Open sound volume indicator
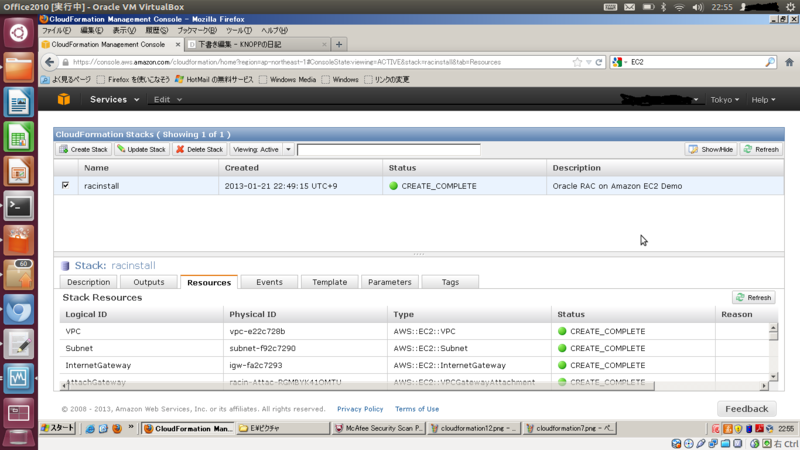 [697, 7]
